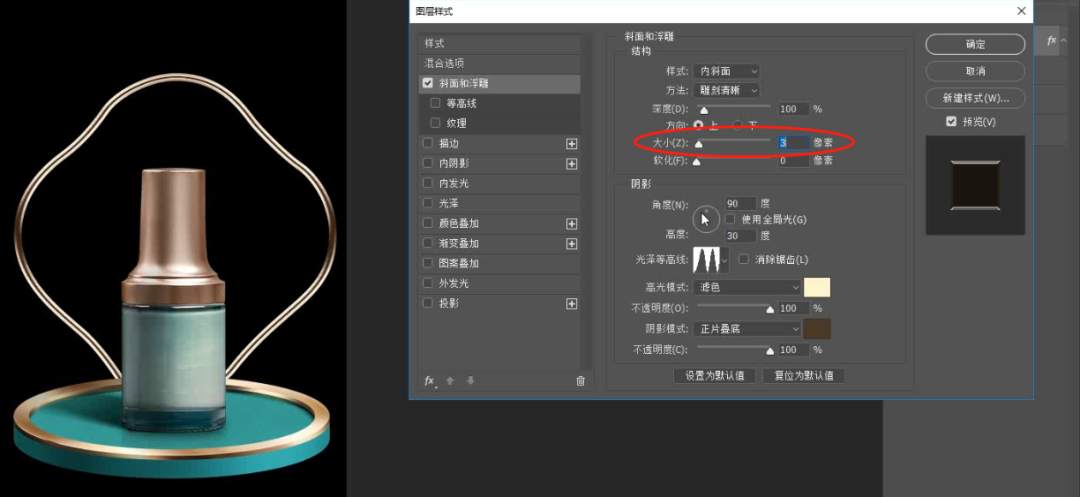The image size is (1080, 497).
Task: Click the 确定 confirm button
Action: 975,44
